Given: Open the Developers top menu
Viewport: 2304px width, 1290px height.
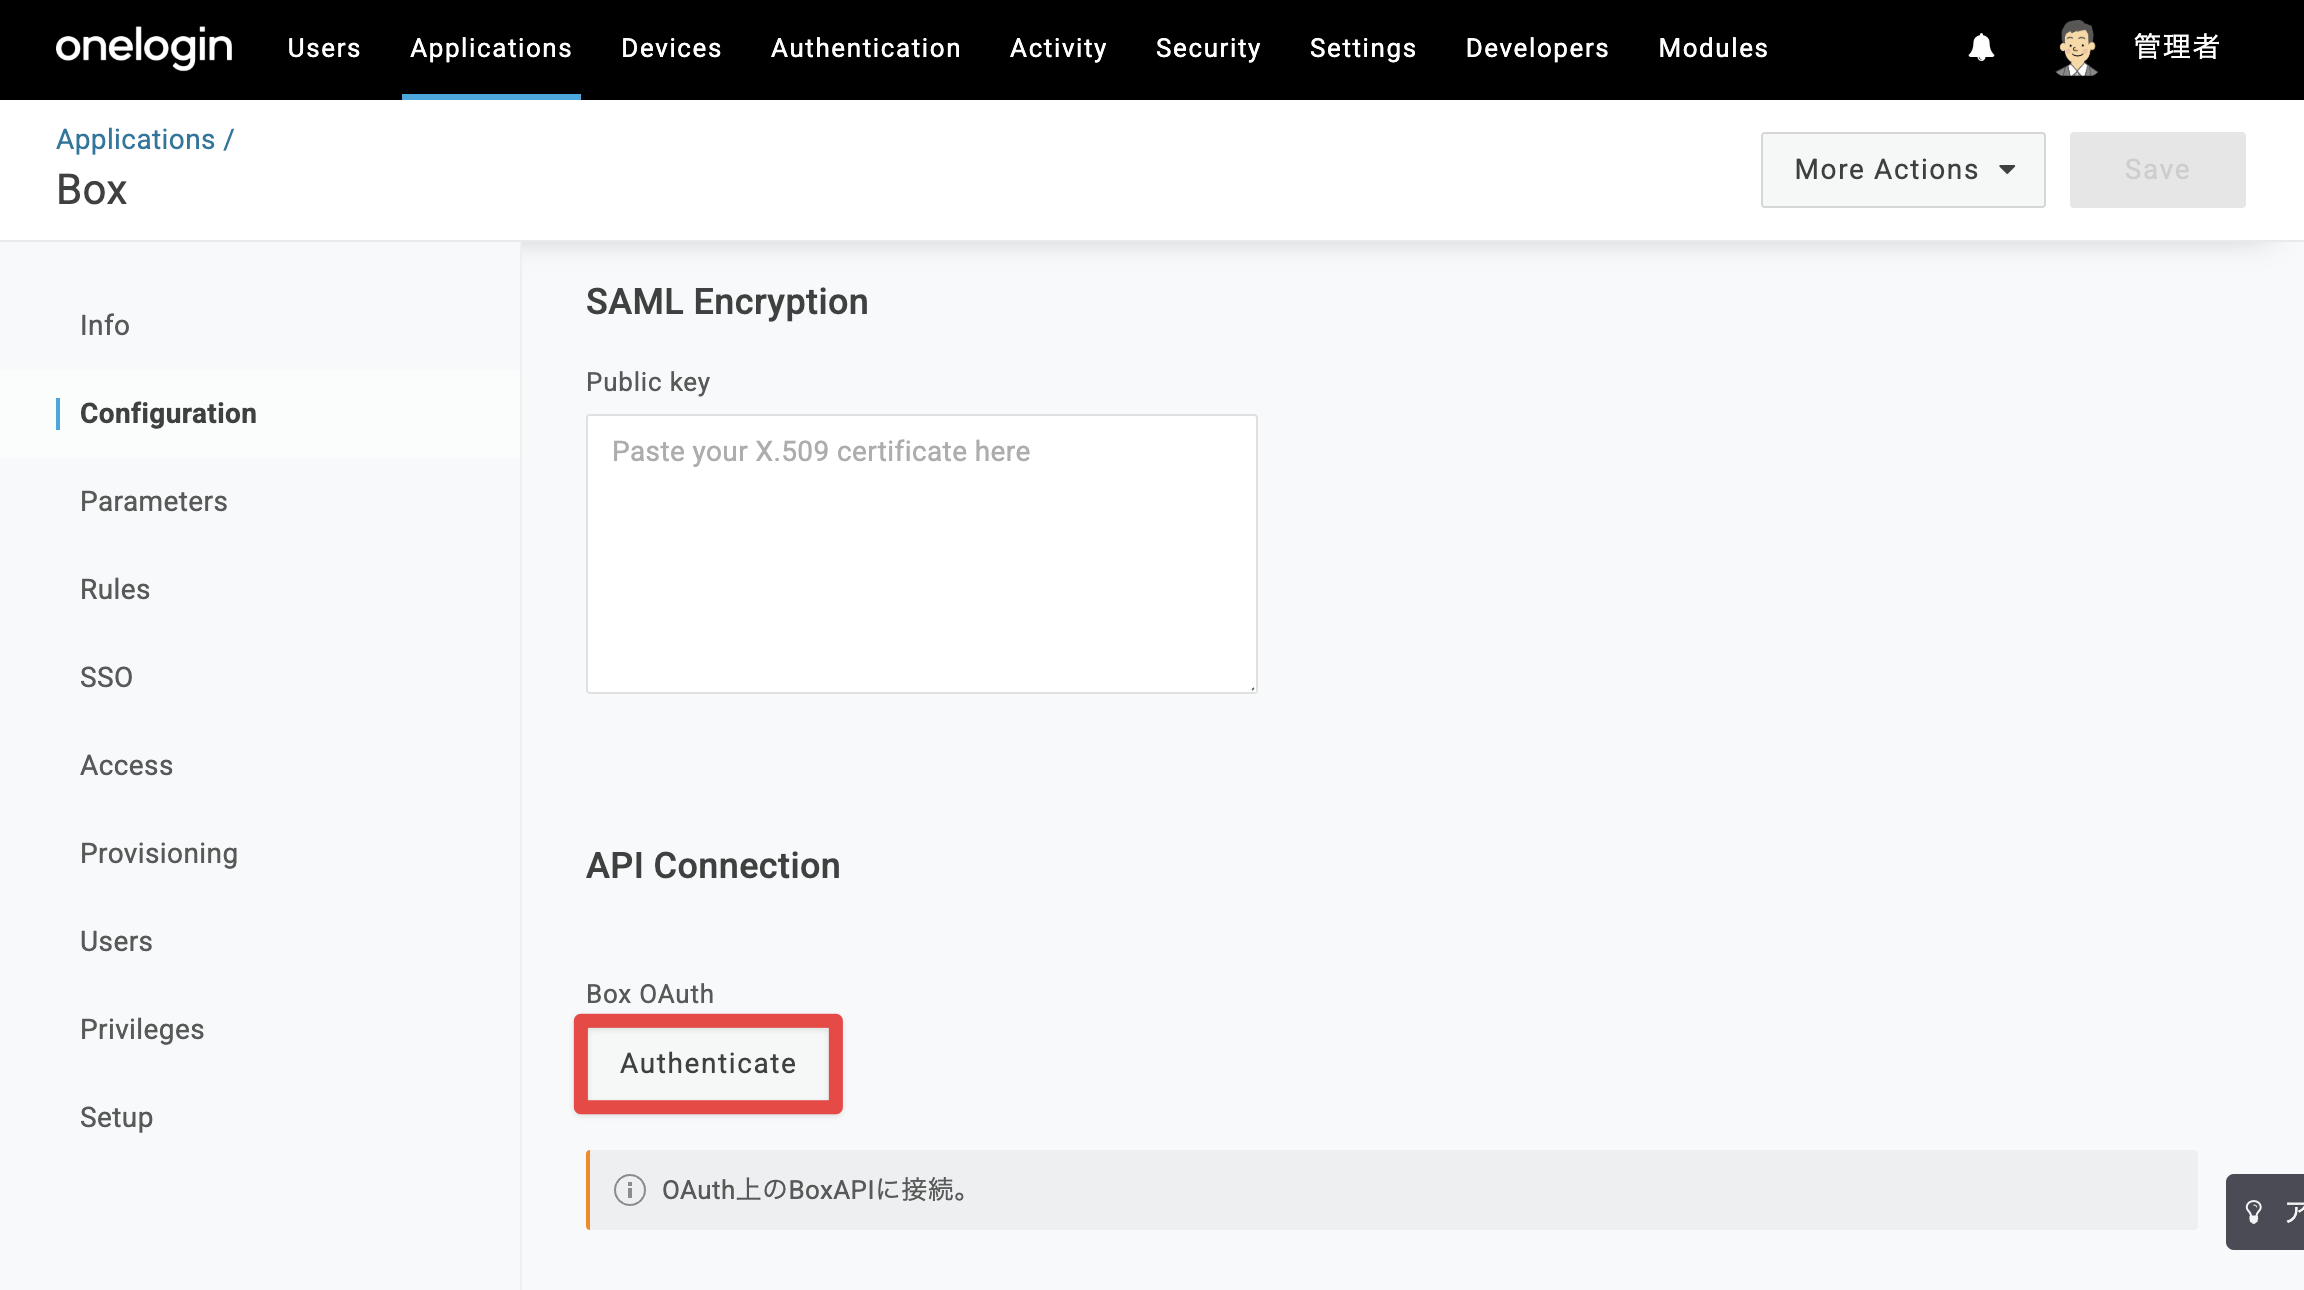Looking at the screenshot, I should tap(1537, 48).
